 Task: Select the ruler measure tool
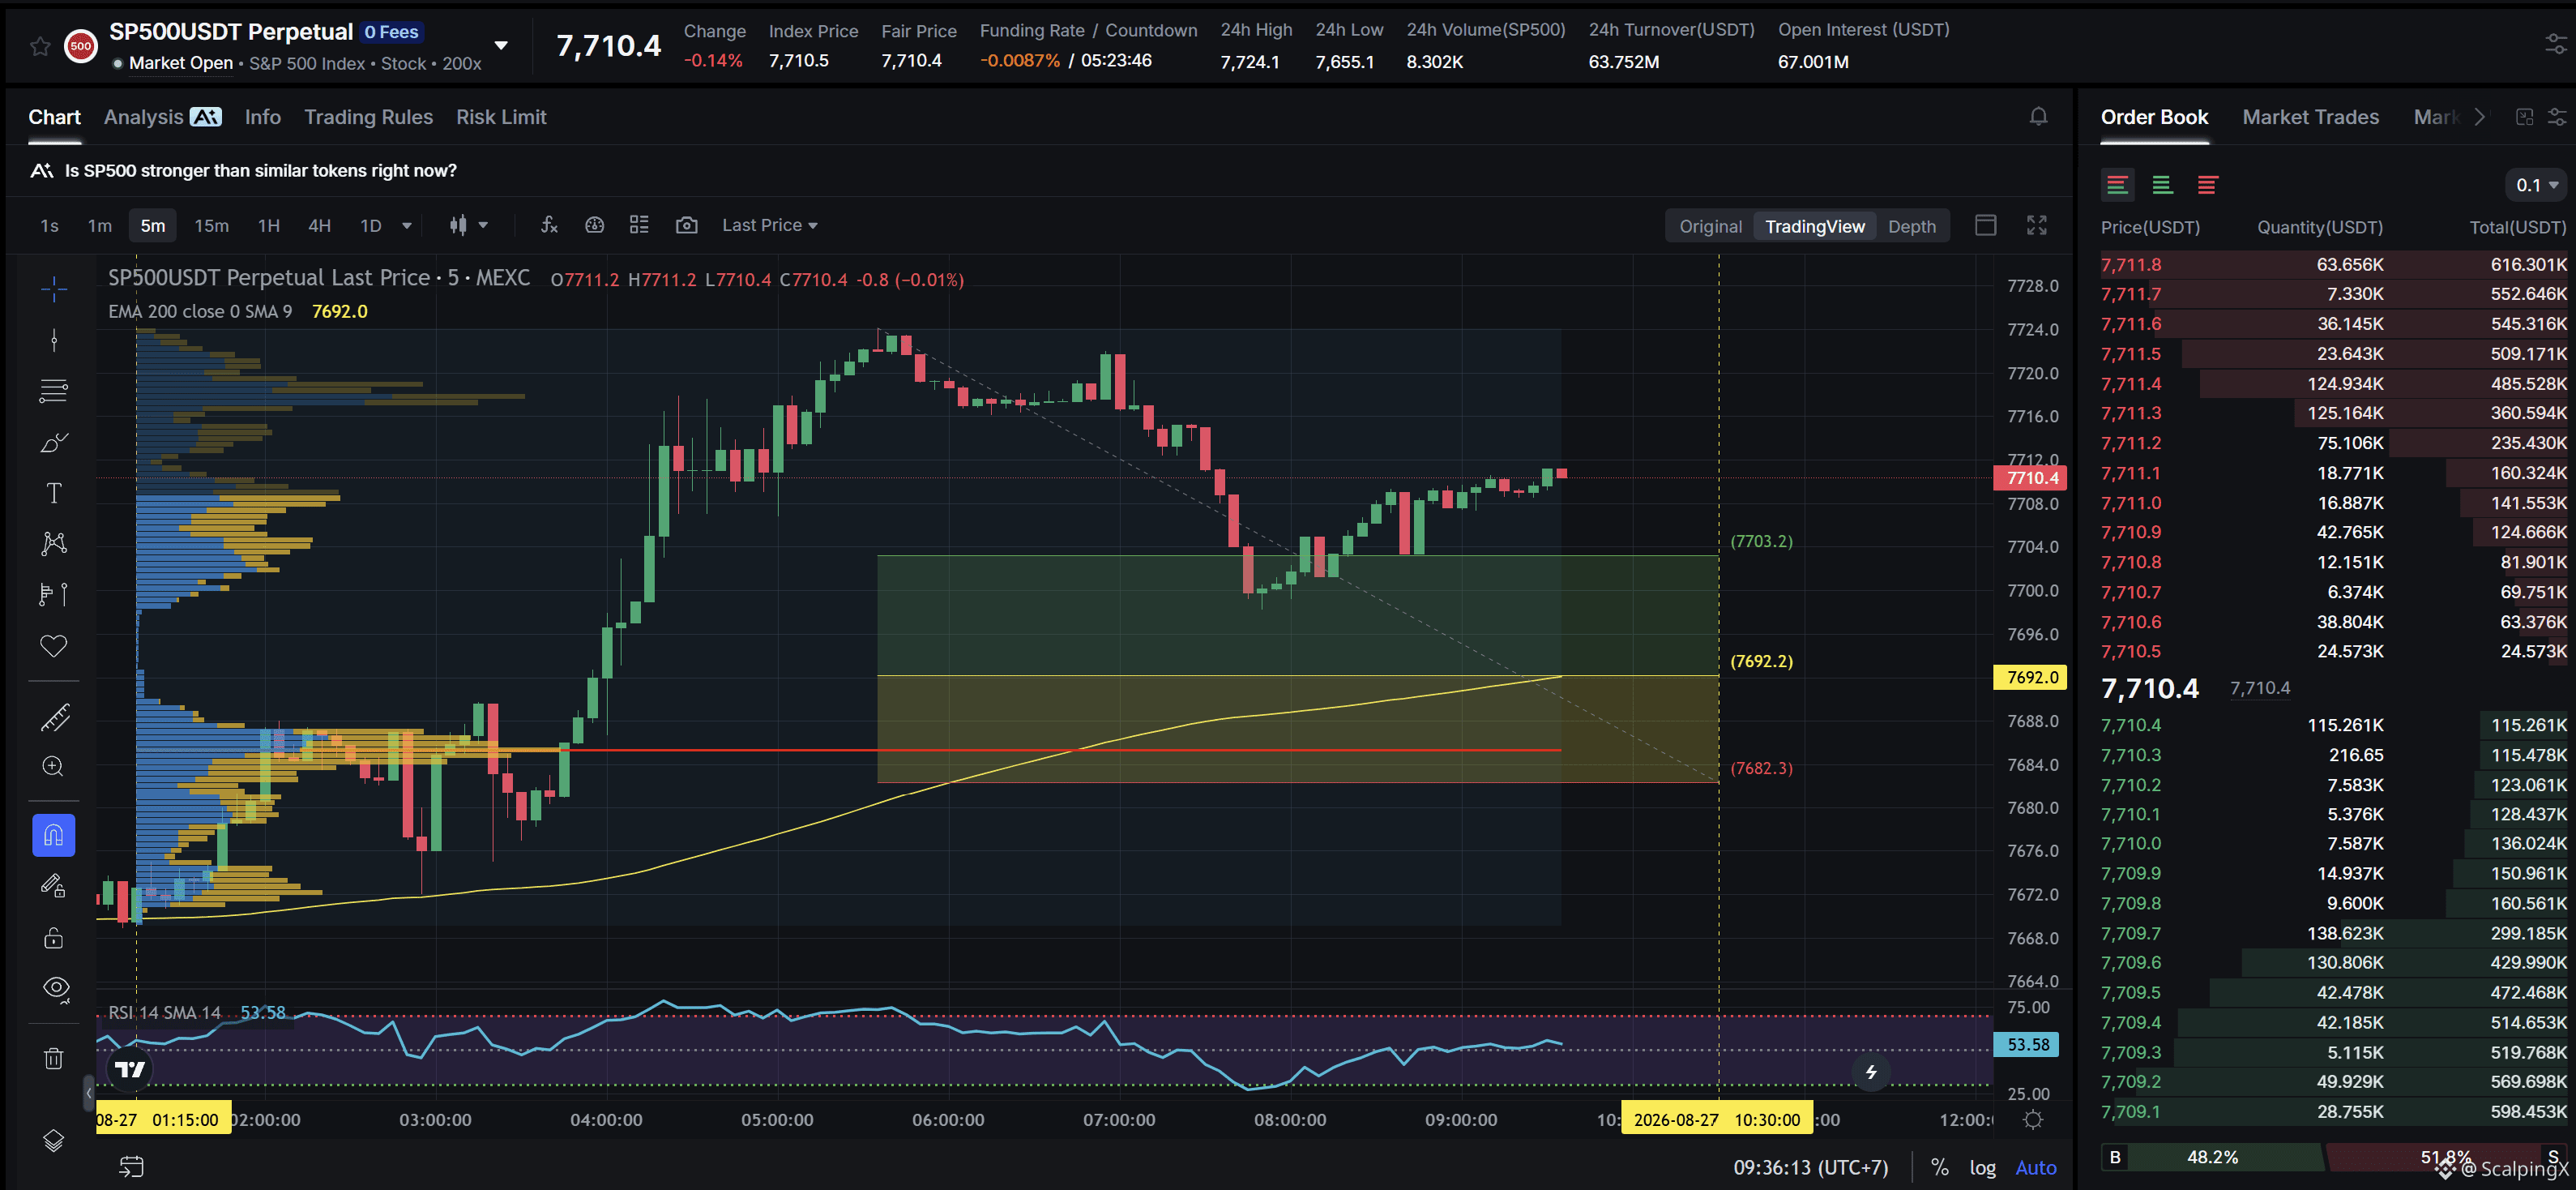pos(54,717)
